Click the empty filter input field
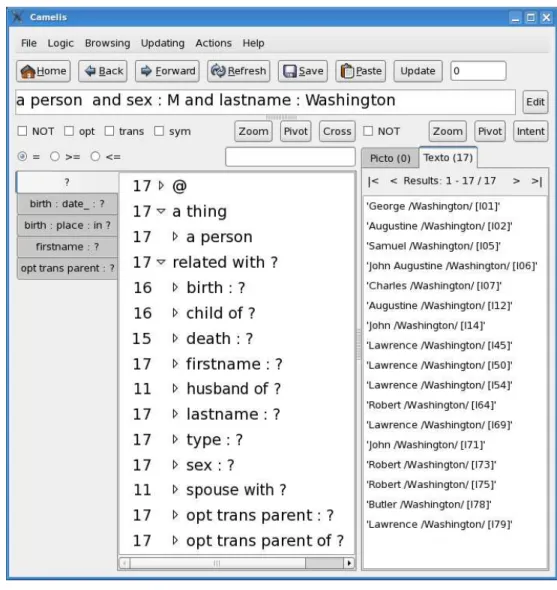 [x=290, y=157]
